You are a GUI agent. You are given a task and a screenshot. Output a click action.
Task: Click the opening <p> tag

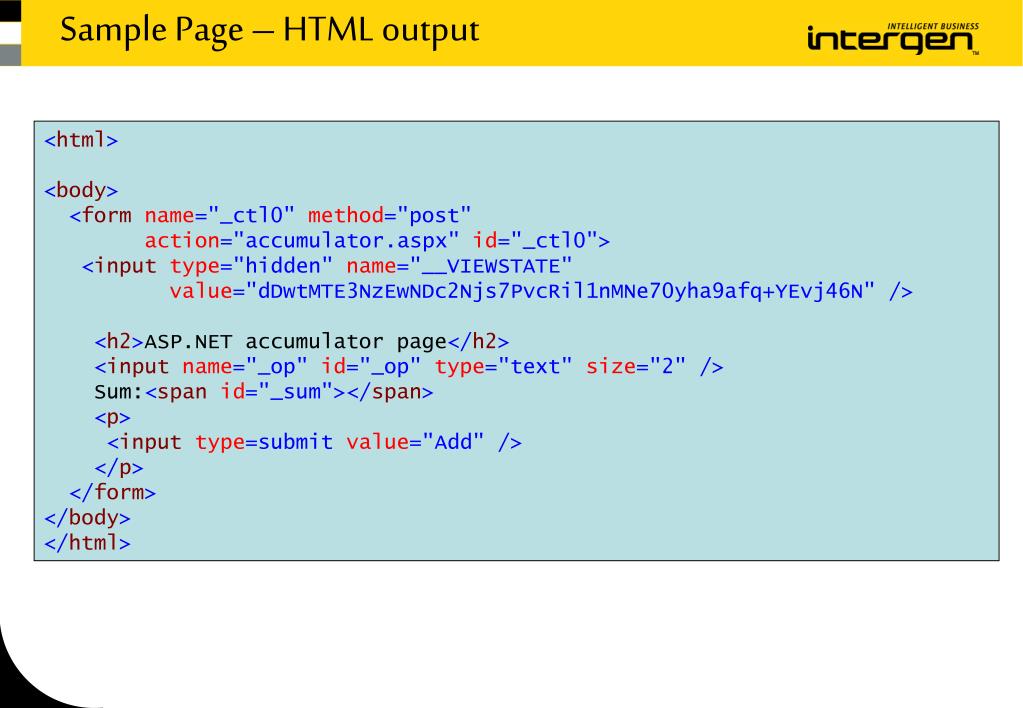coord(112,418)
